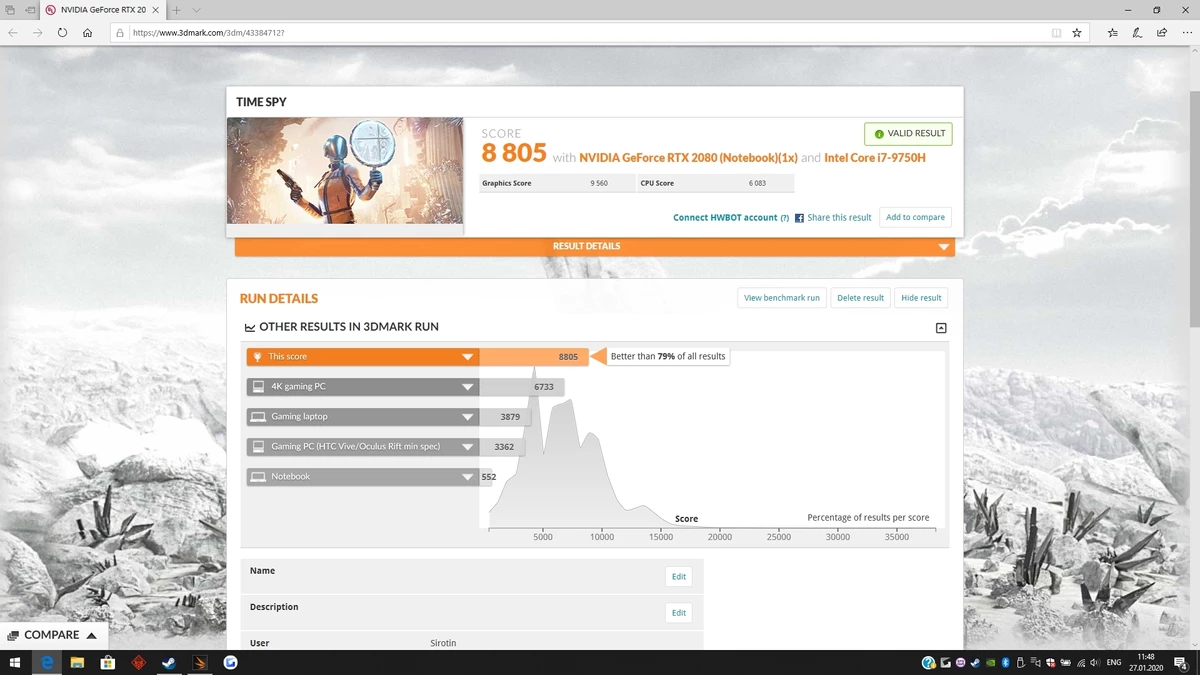Go to the browser home page
The height and width of the screenshot is (675, 1200).
pyautogui.click(x=88, y=32)
